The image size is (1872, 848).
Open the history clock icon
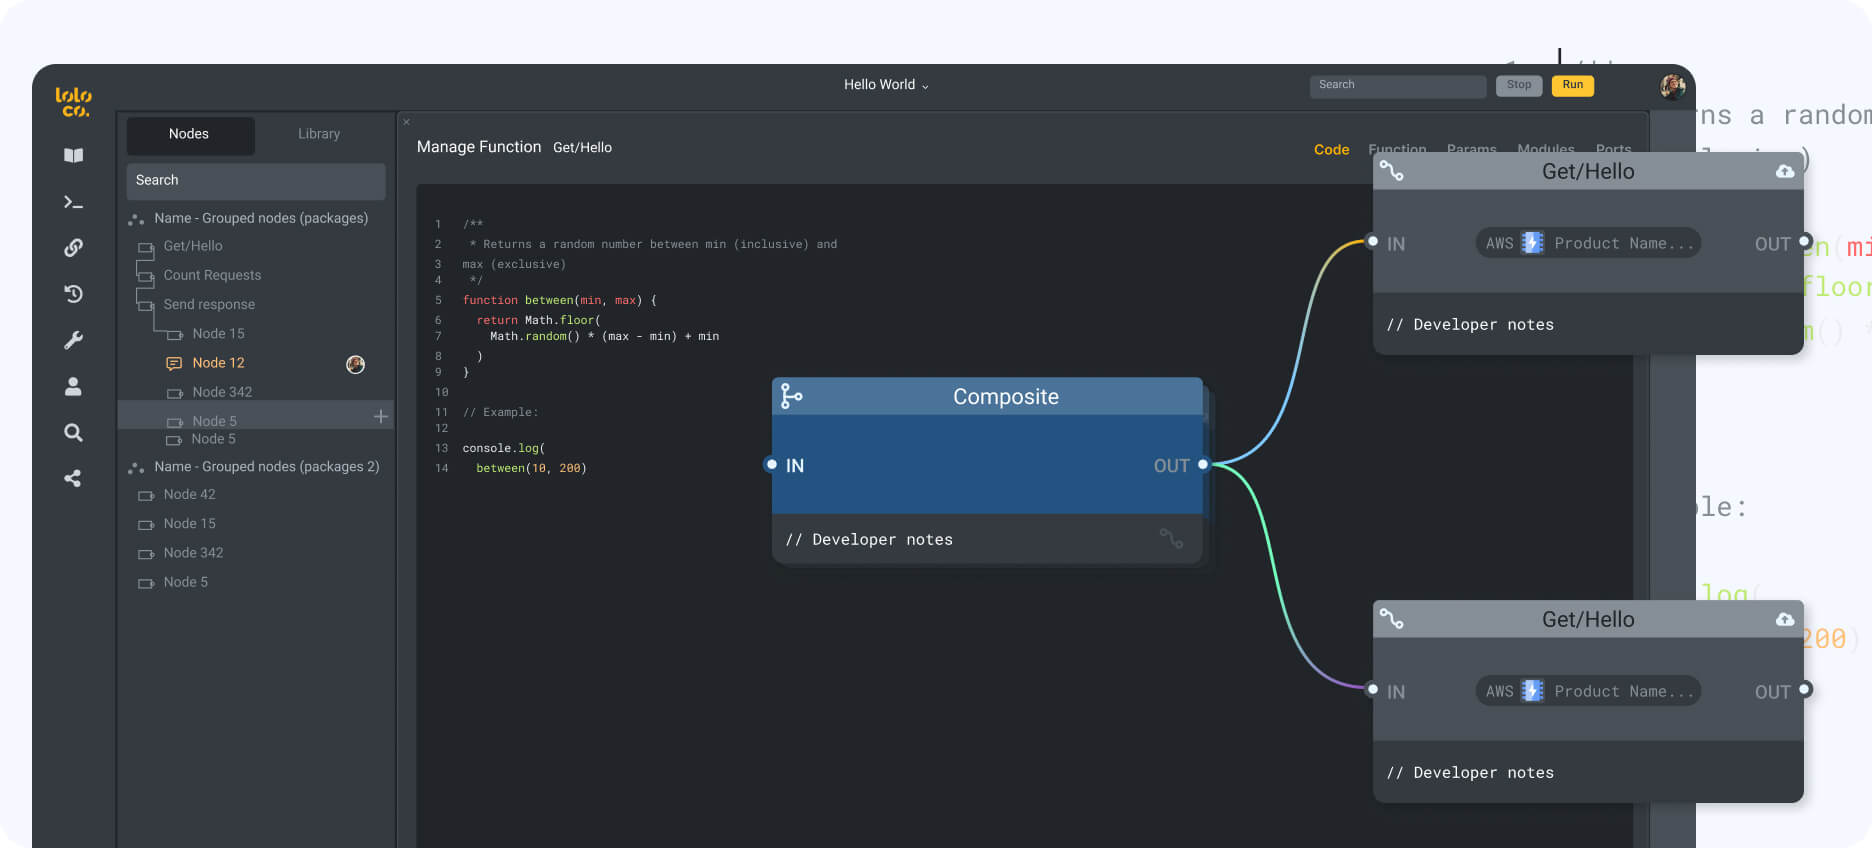74,294
